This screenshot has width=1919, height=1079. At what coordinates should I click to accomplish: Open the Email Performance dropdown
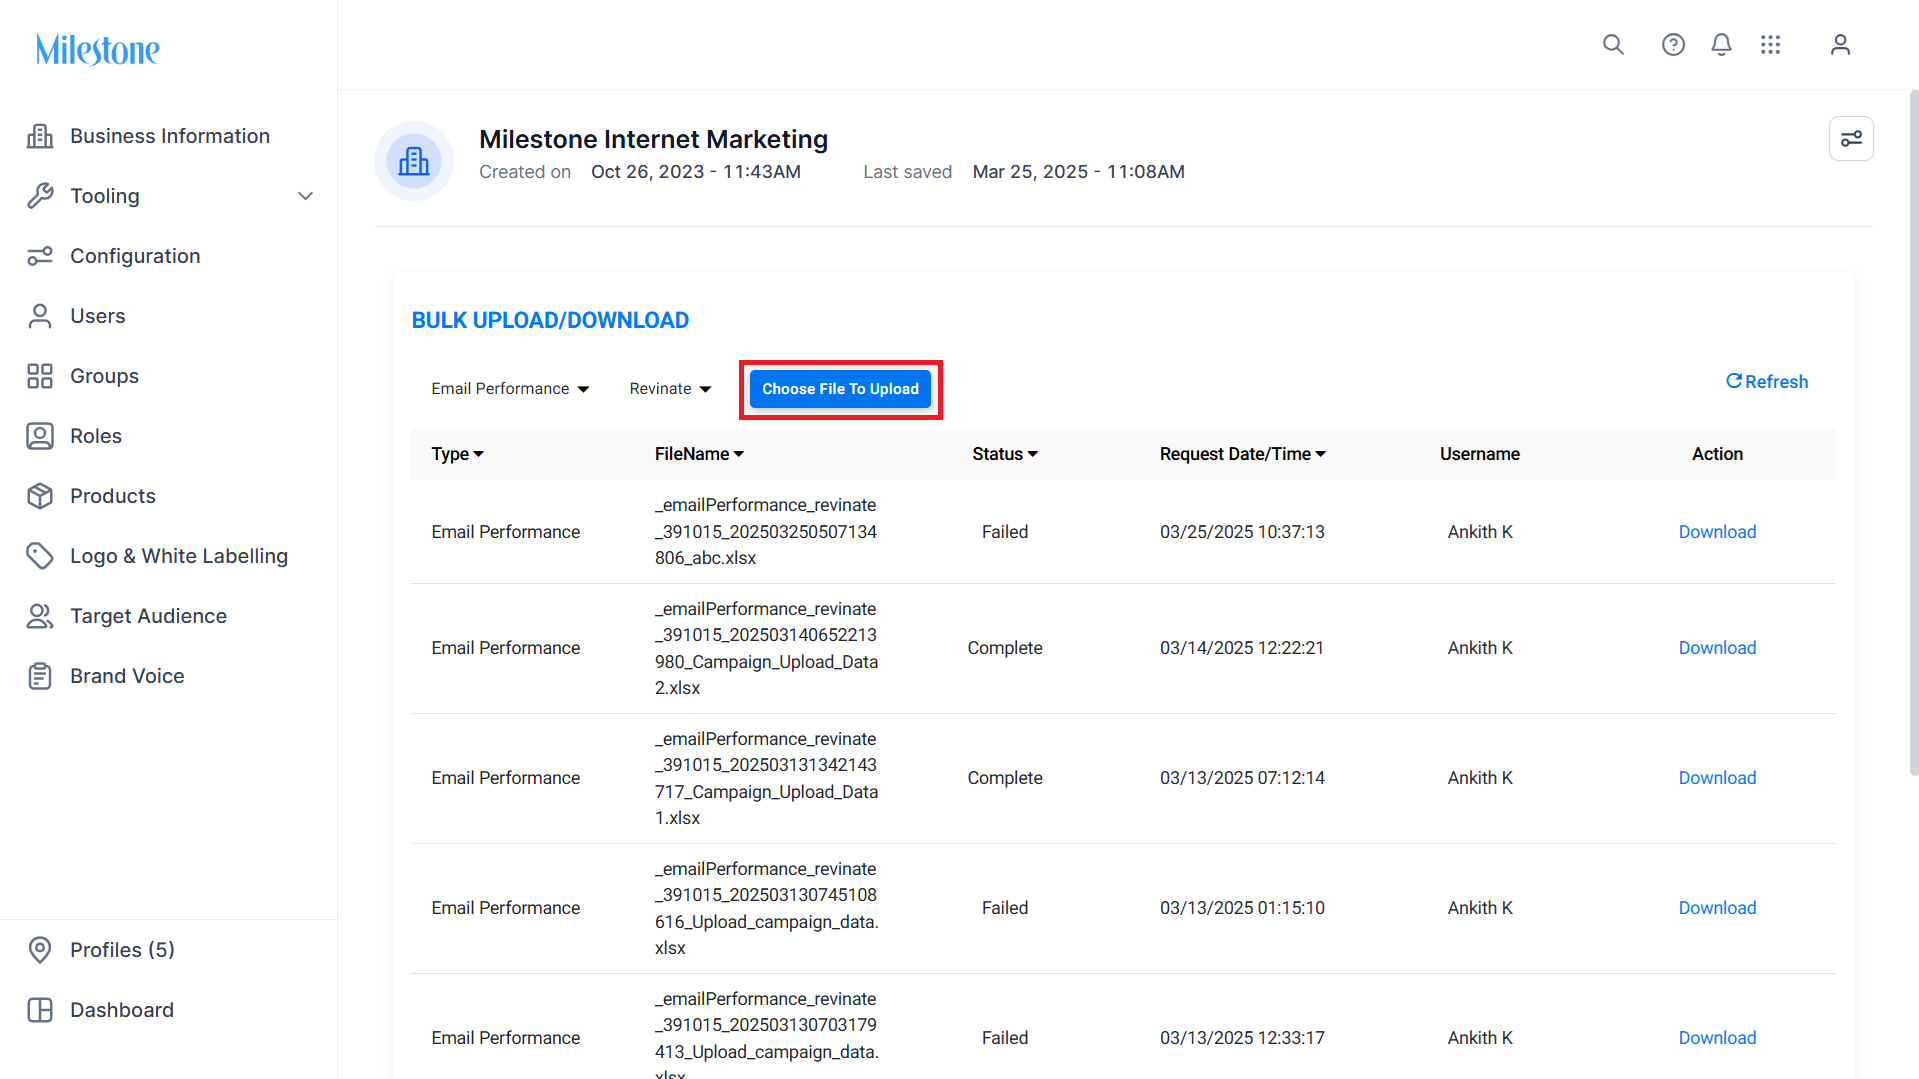coord(510,389)
